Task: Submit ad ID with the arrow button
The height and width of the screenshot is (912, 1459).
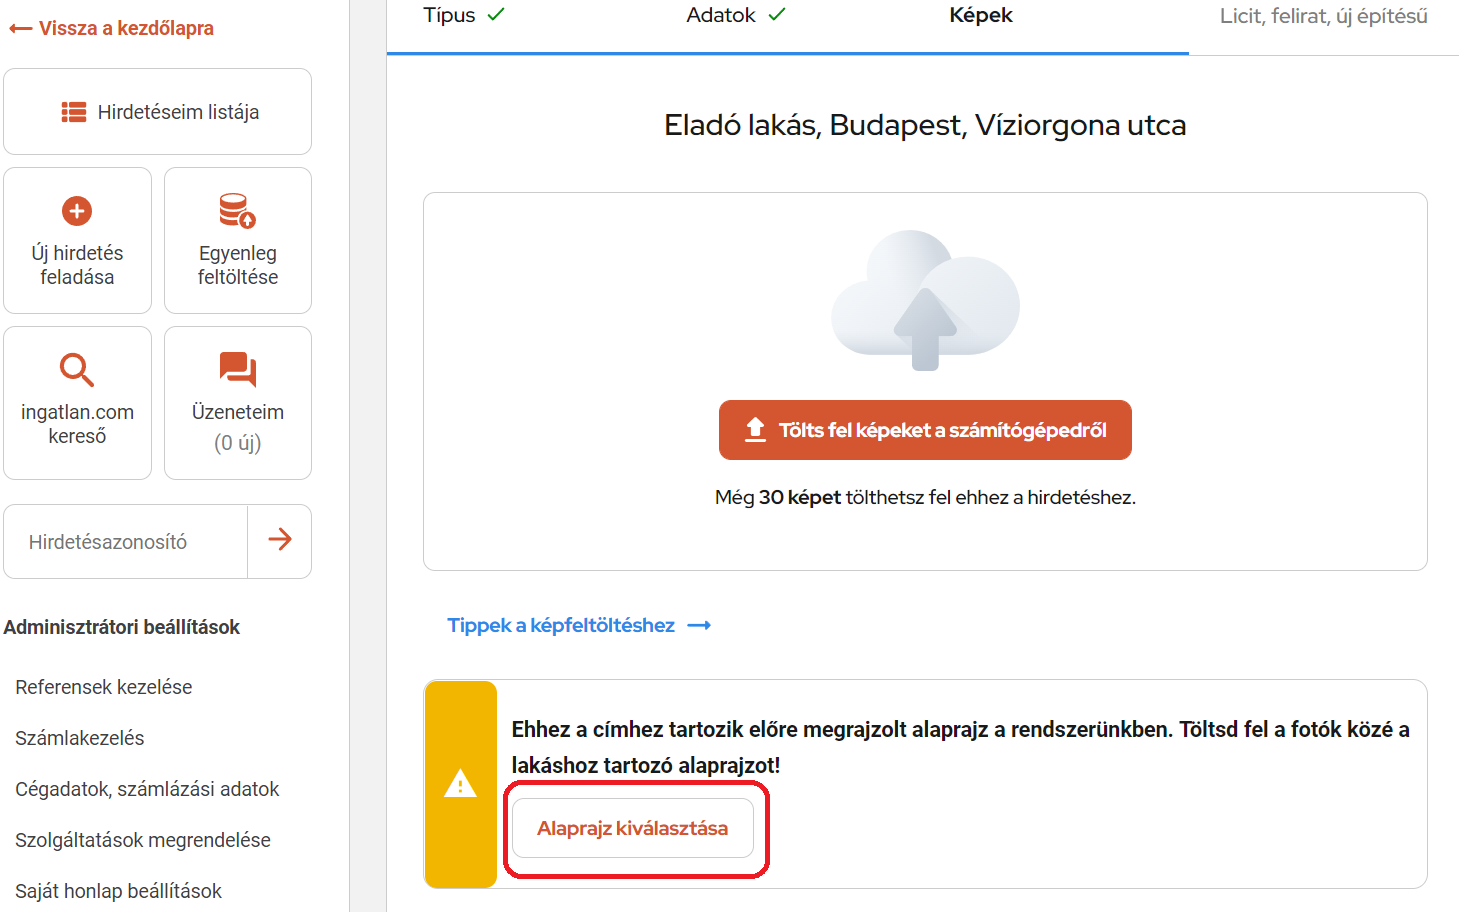Action: [x=280, y=540]
